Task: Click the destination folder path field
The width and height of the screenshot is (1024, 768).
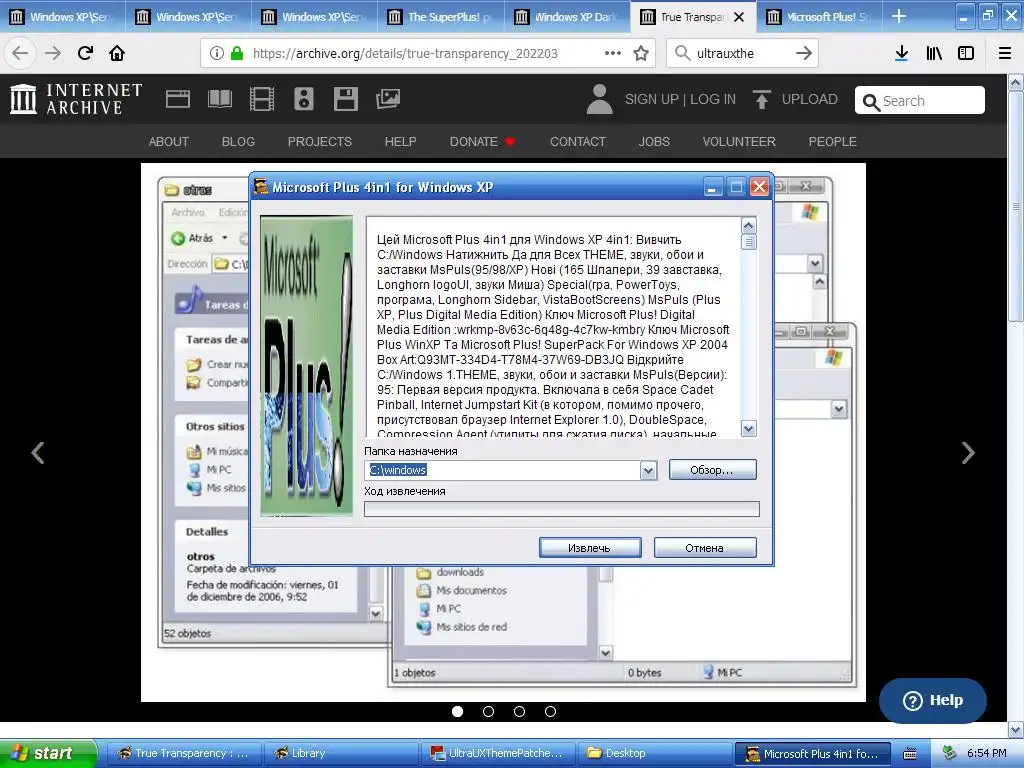Action: 502,470
